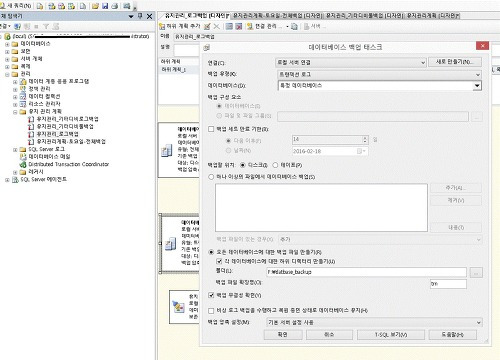Select the 정책 관리 tree item
This screenshot has width=500, height=360.
click(39, 89)
